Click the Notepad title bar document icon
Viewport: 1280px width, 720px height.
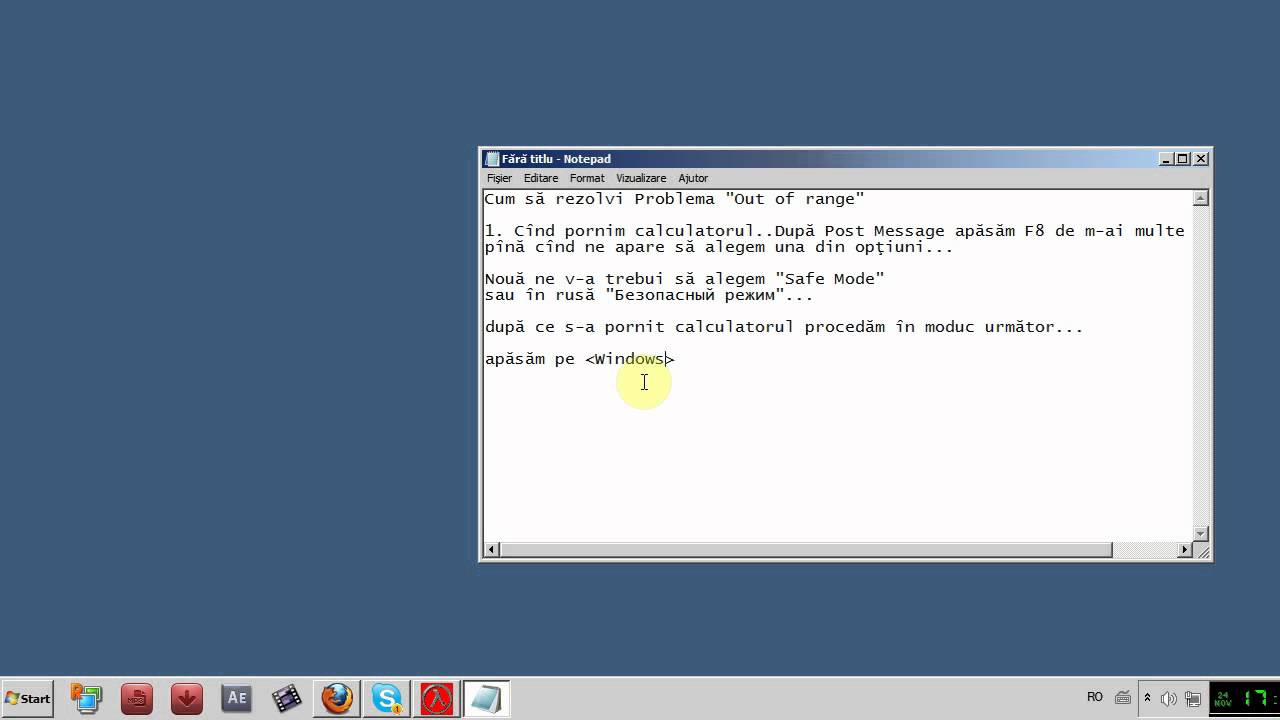tap(492, 159)
